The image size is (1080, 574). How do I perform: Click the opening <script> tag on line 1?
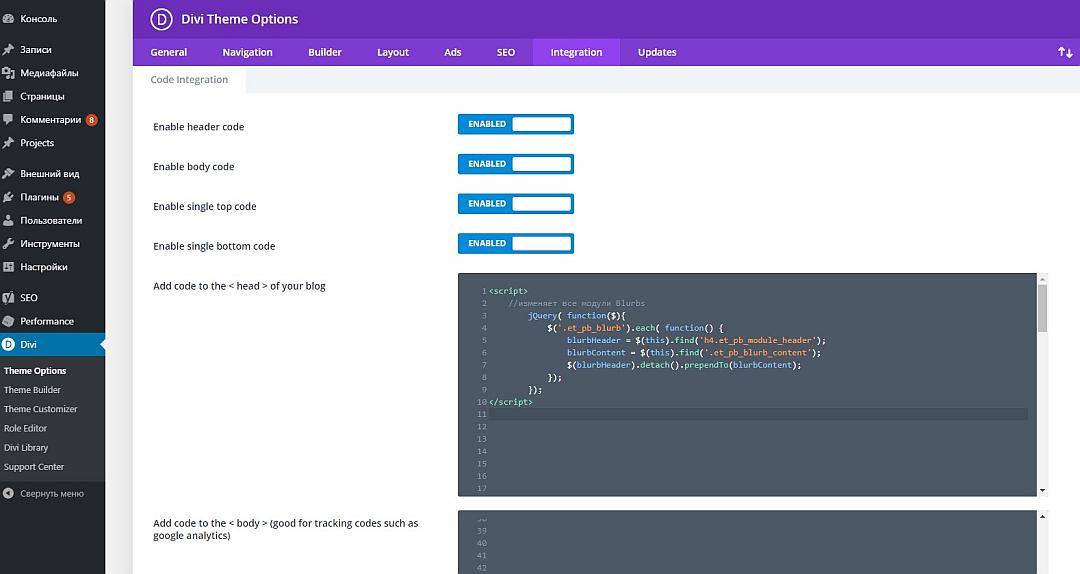[x=508, y=291]
